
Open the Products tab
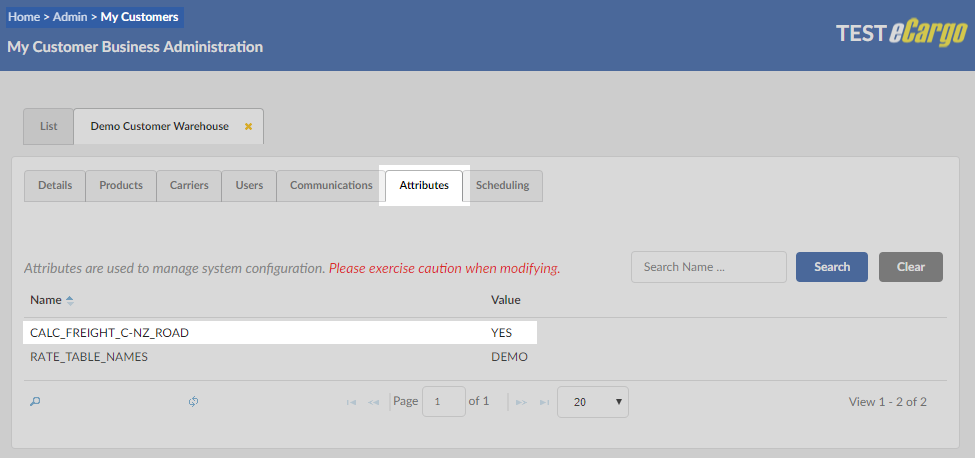121,186
